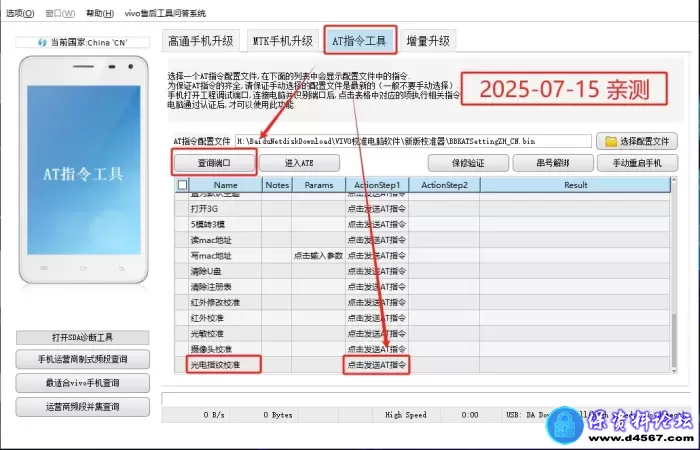Toggle the select-all checkbox in table header
This screenshot has height=450, width=700.
pyautogui.click(x=182, y=185)
